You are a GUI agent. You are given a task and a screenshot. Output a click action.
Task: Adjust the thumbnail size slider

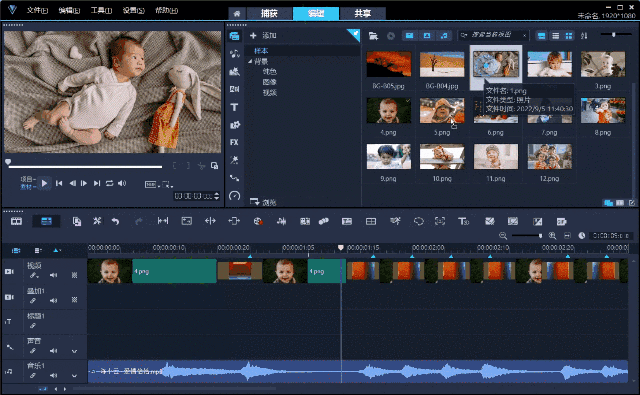[613, 35]
